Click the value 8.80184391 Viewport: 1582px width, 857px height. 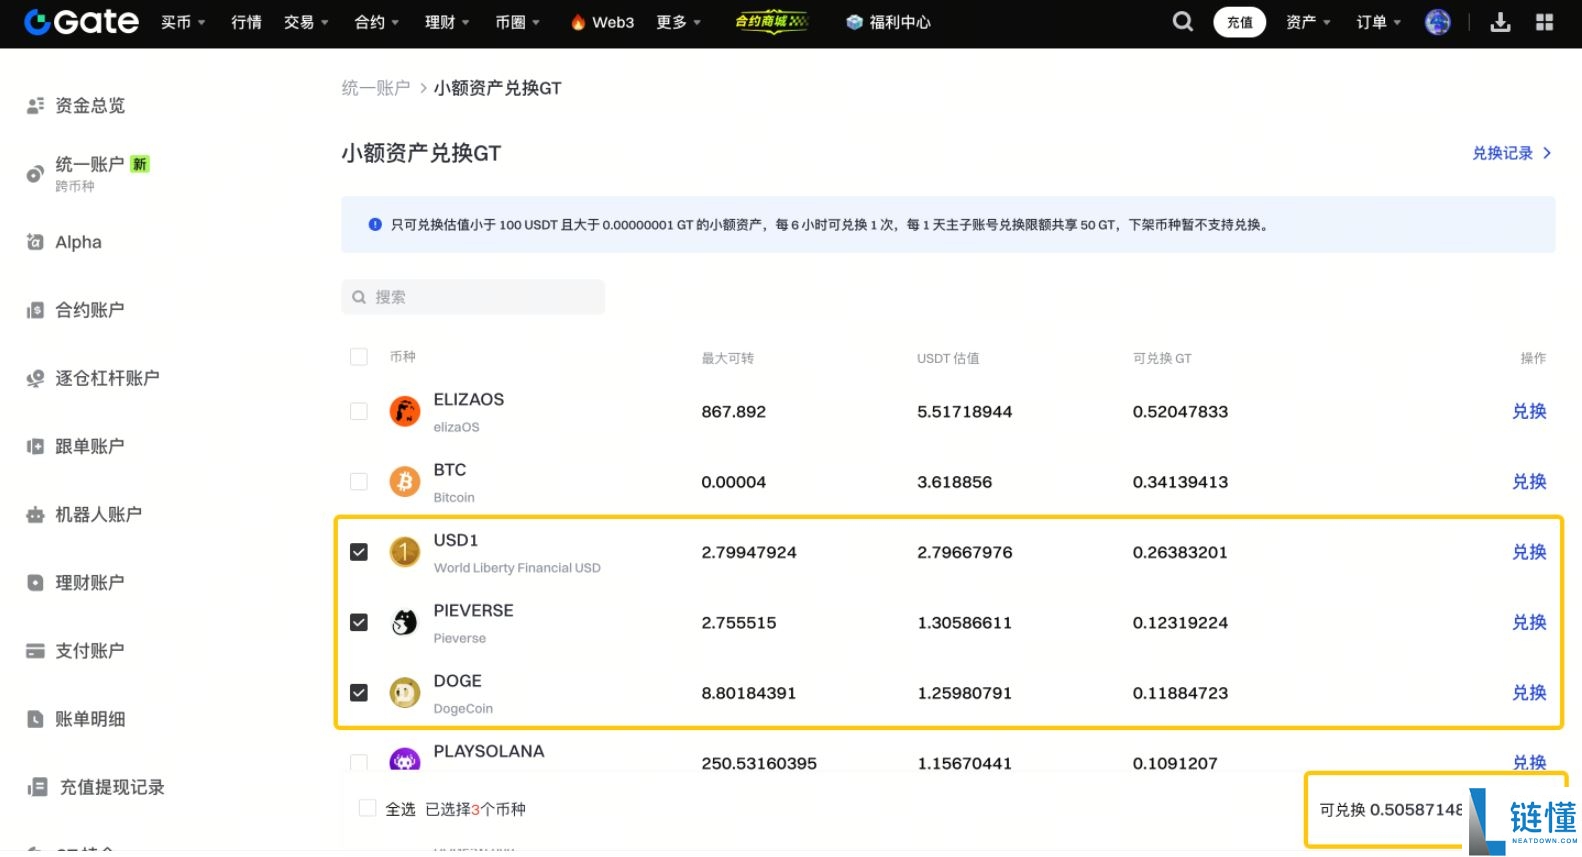749,693
